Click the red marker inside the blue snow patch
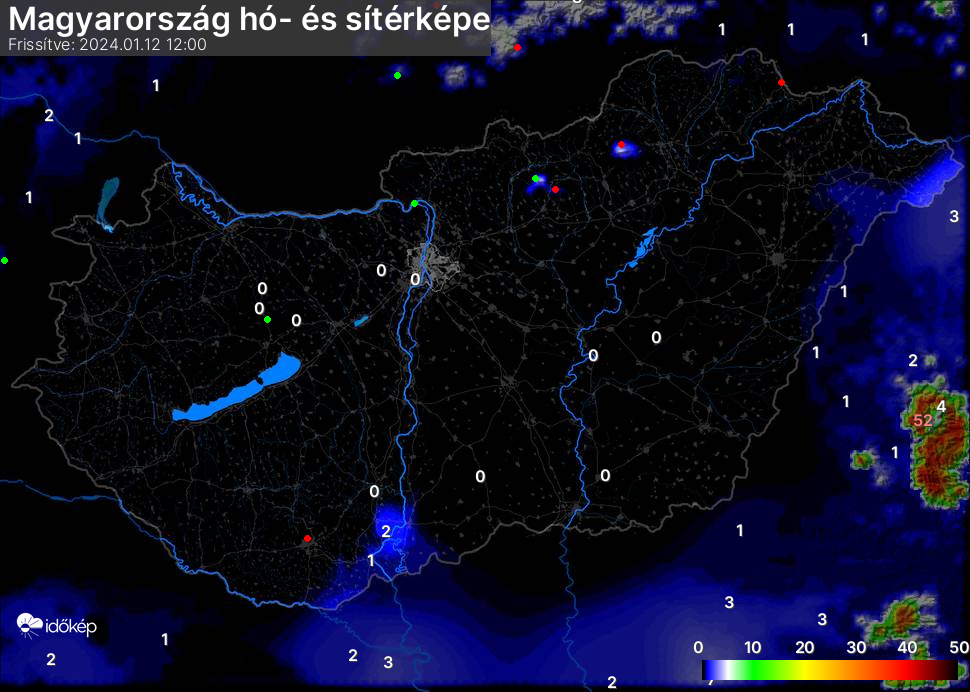 click(622, 146)
